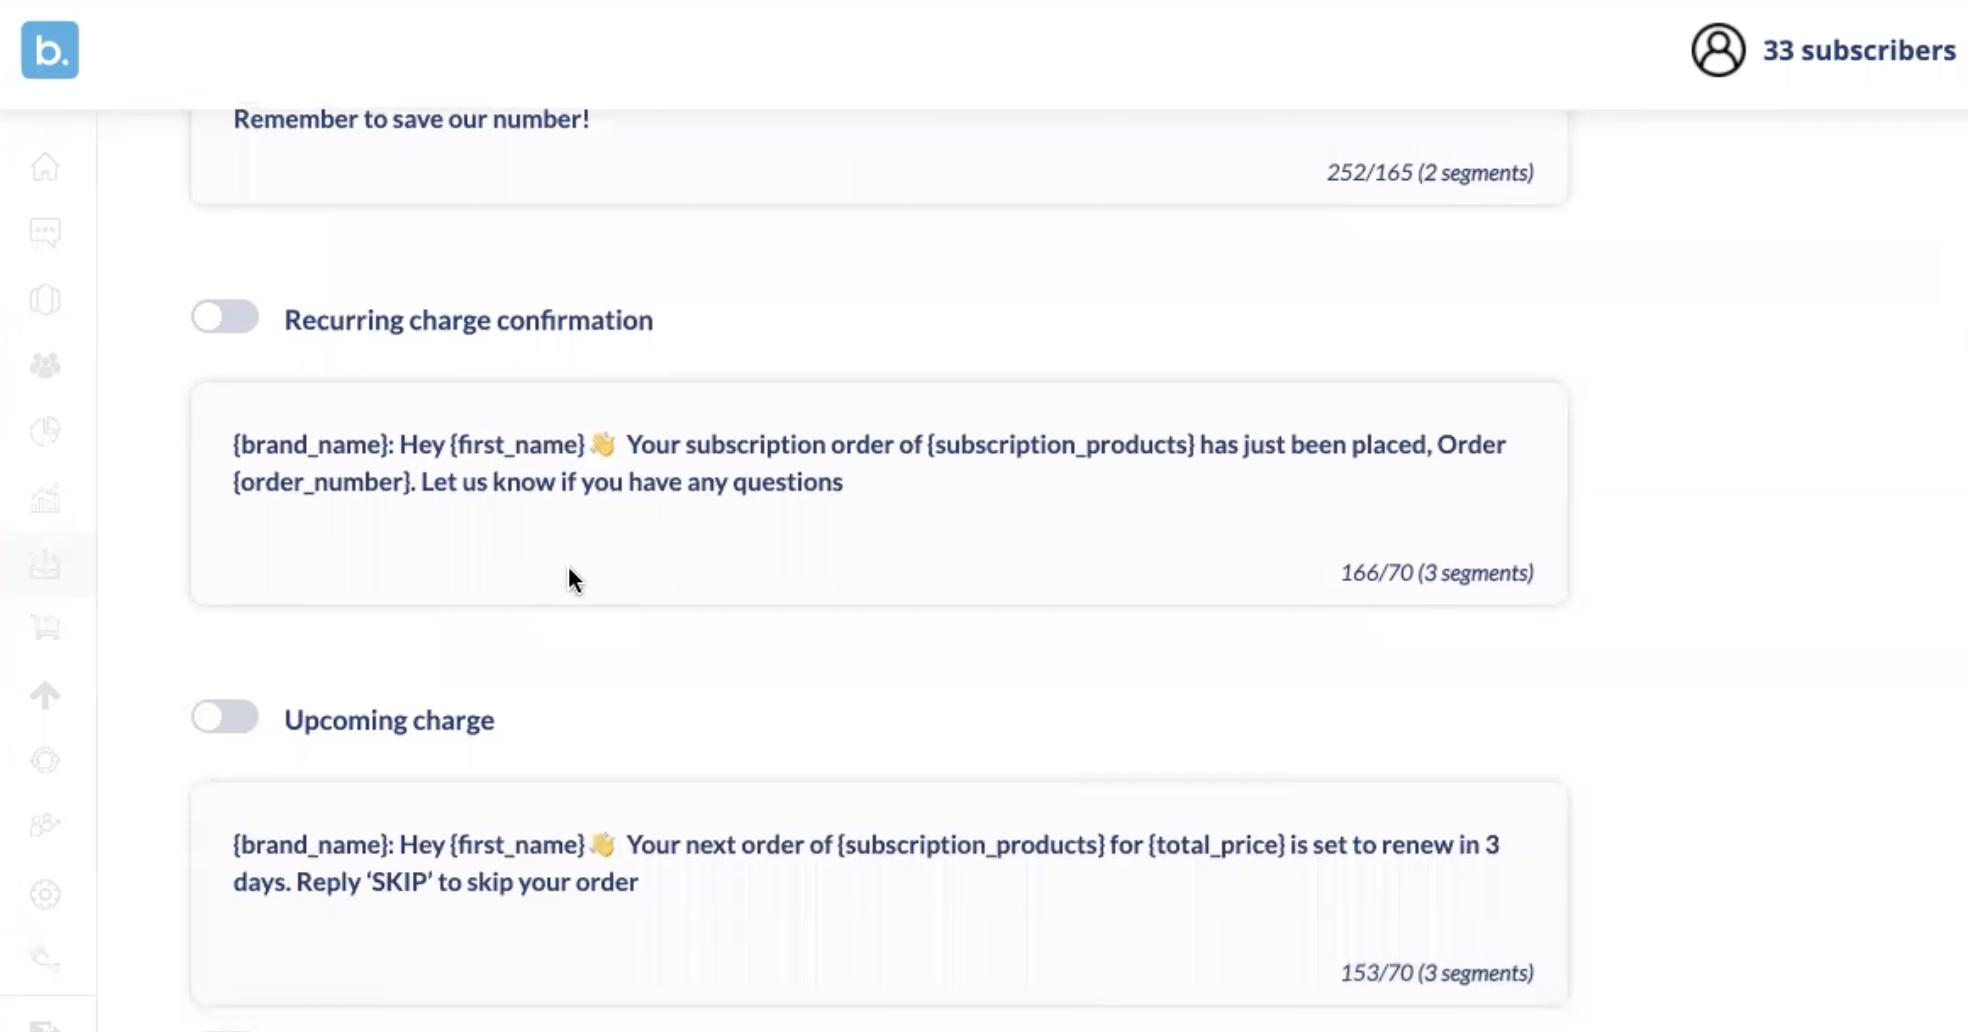This screenshot has height=1032, width=1968.
Task: Open the team members sidebar icon
Action: 45,826
